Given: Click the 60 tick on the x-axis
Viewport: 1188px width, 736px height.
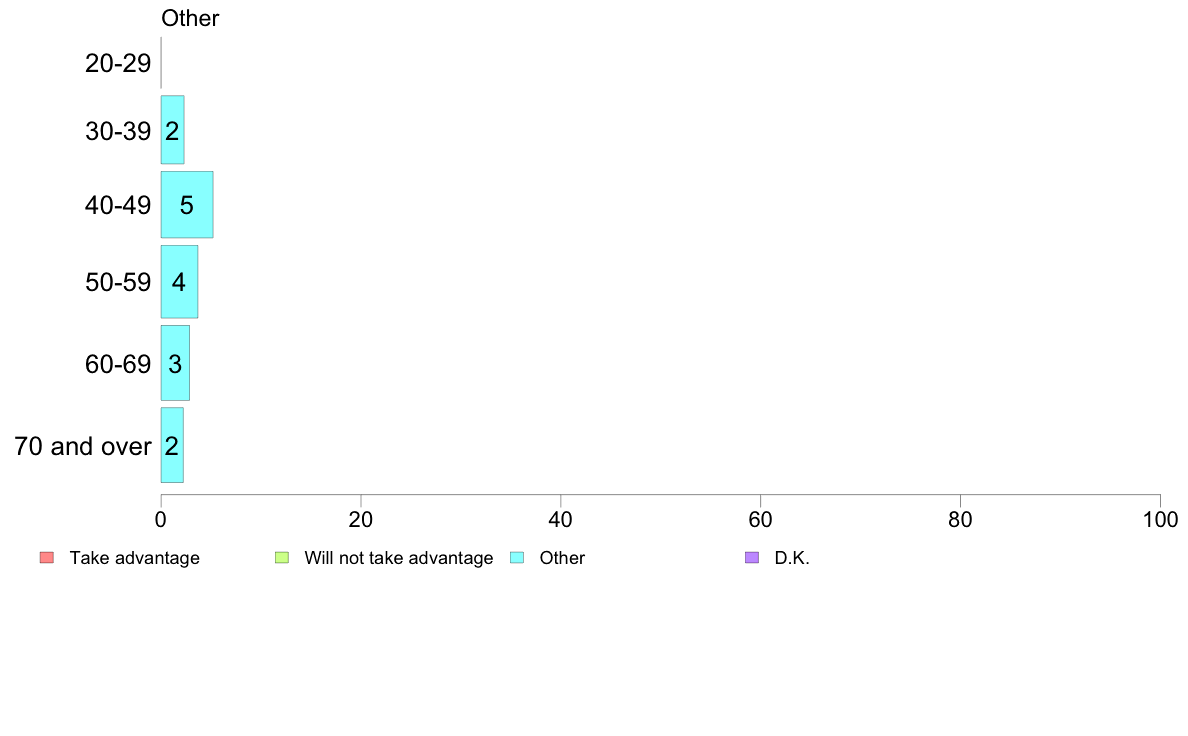Looking at the screenshot, I should pyautogui.click(x=760, y=519).
